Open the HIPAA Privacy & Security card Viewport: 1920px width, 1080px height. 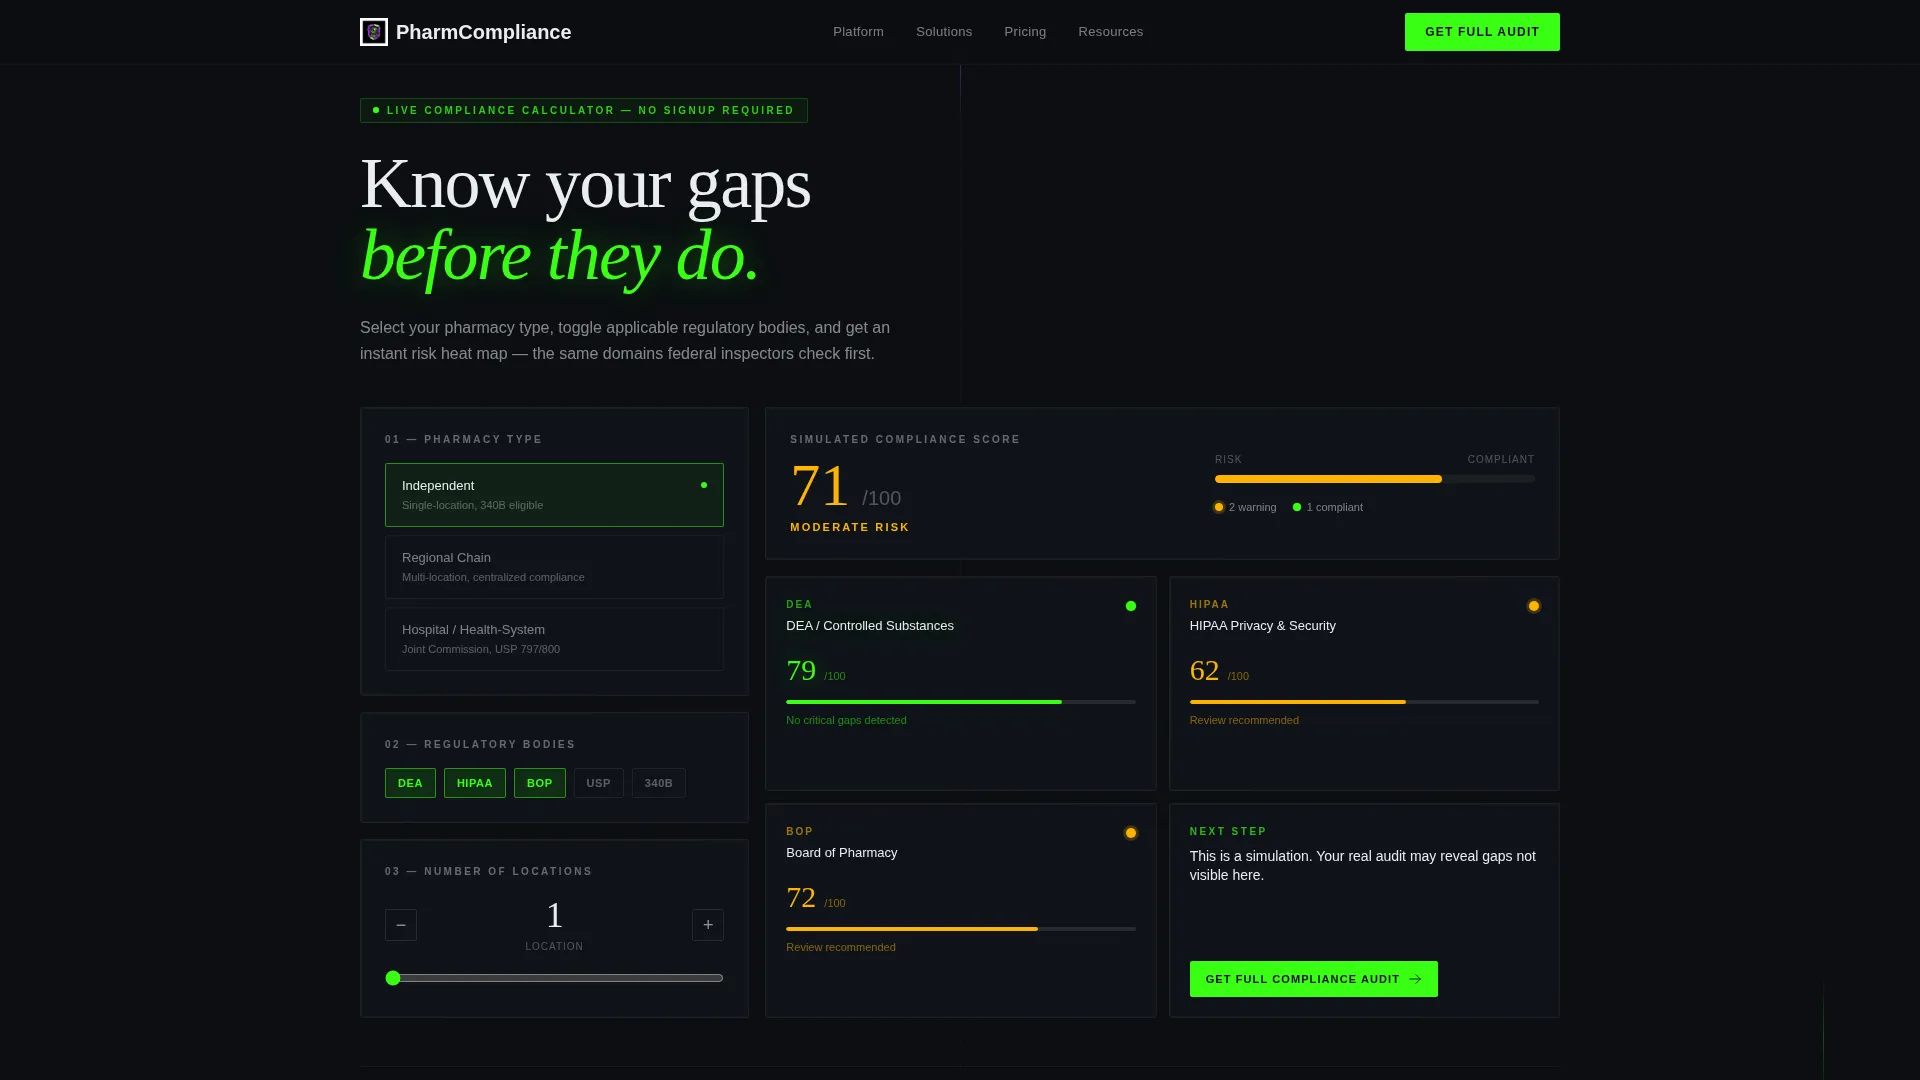[1364, 683]
